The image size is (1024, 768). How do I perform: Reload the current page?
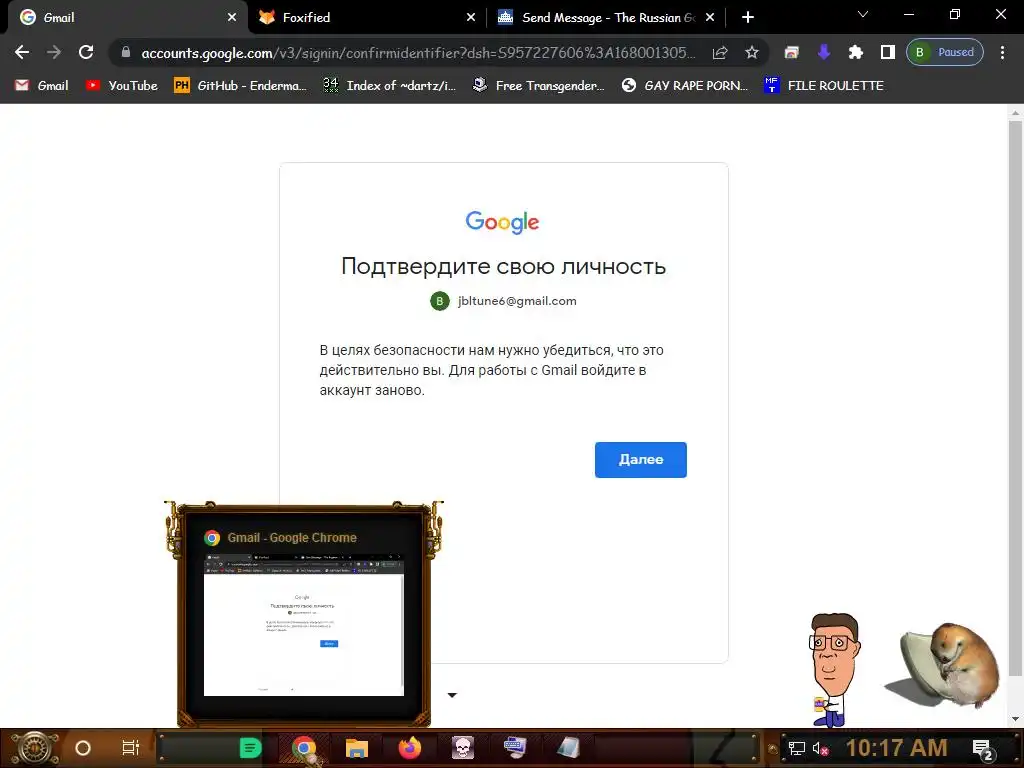[x=86, y=52]
